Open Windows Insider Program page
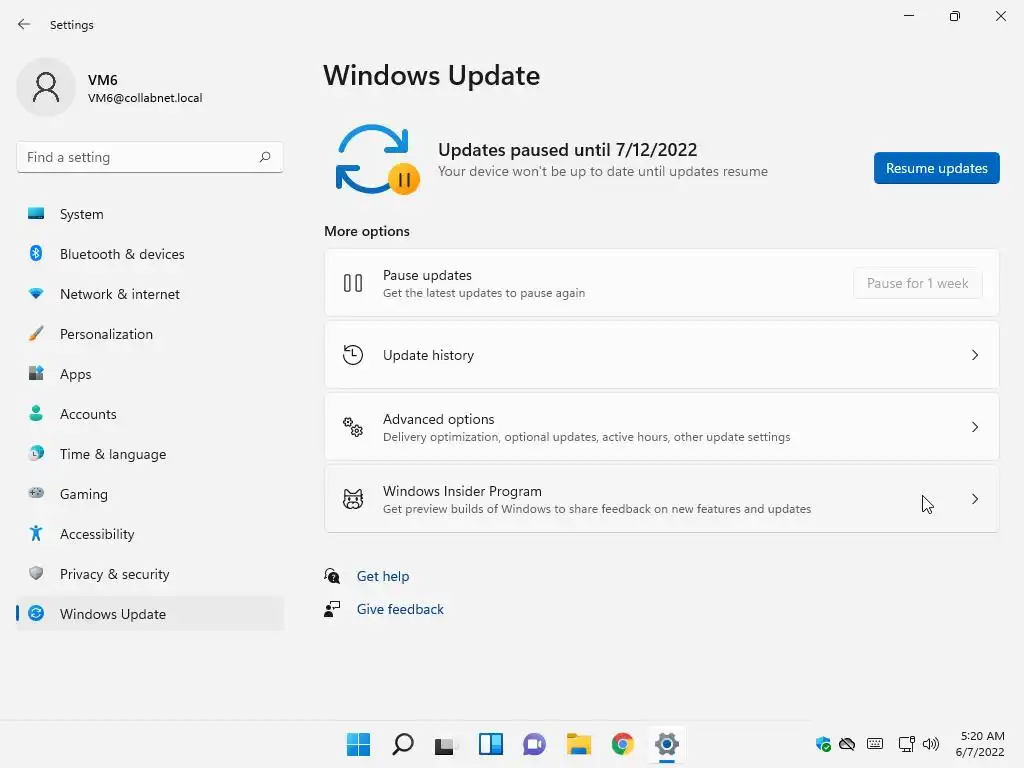1024x768 pixels. click(x=662, y=499)
